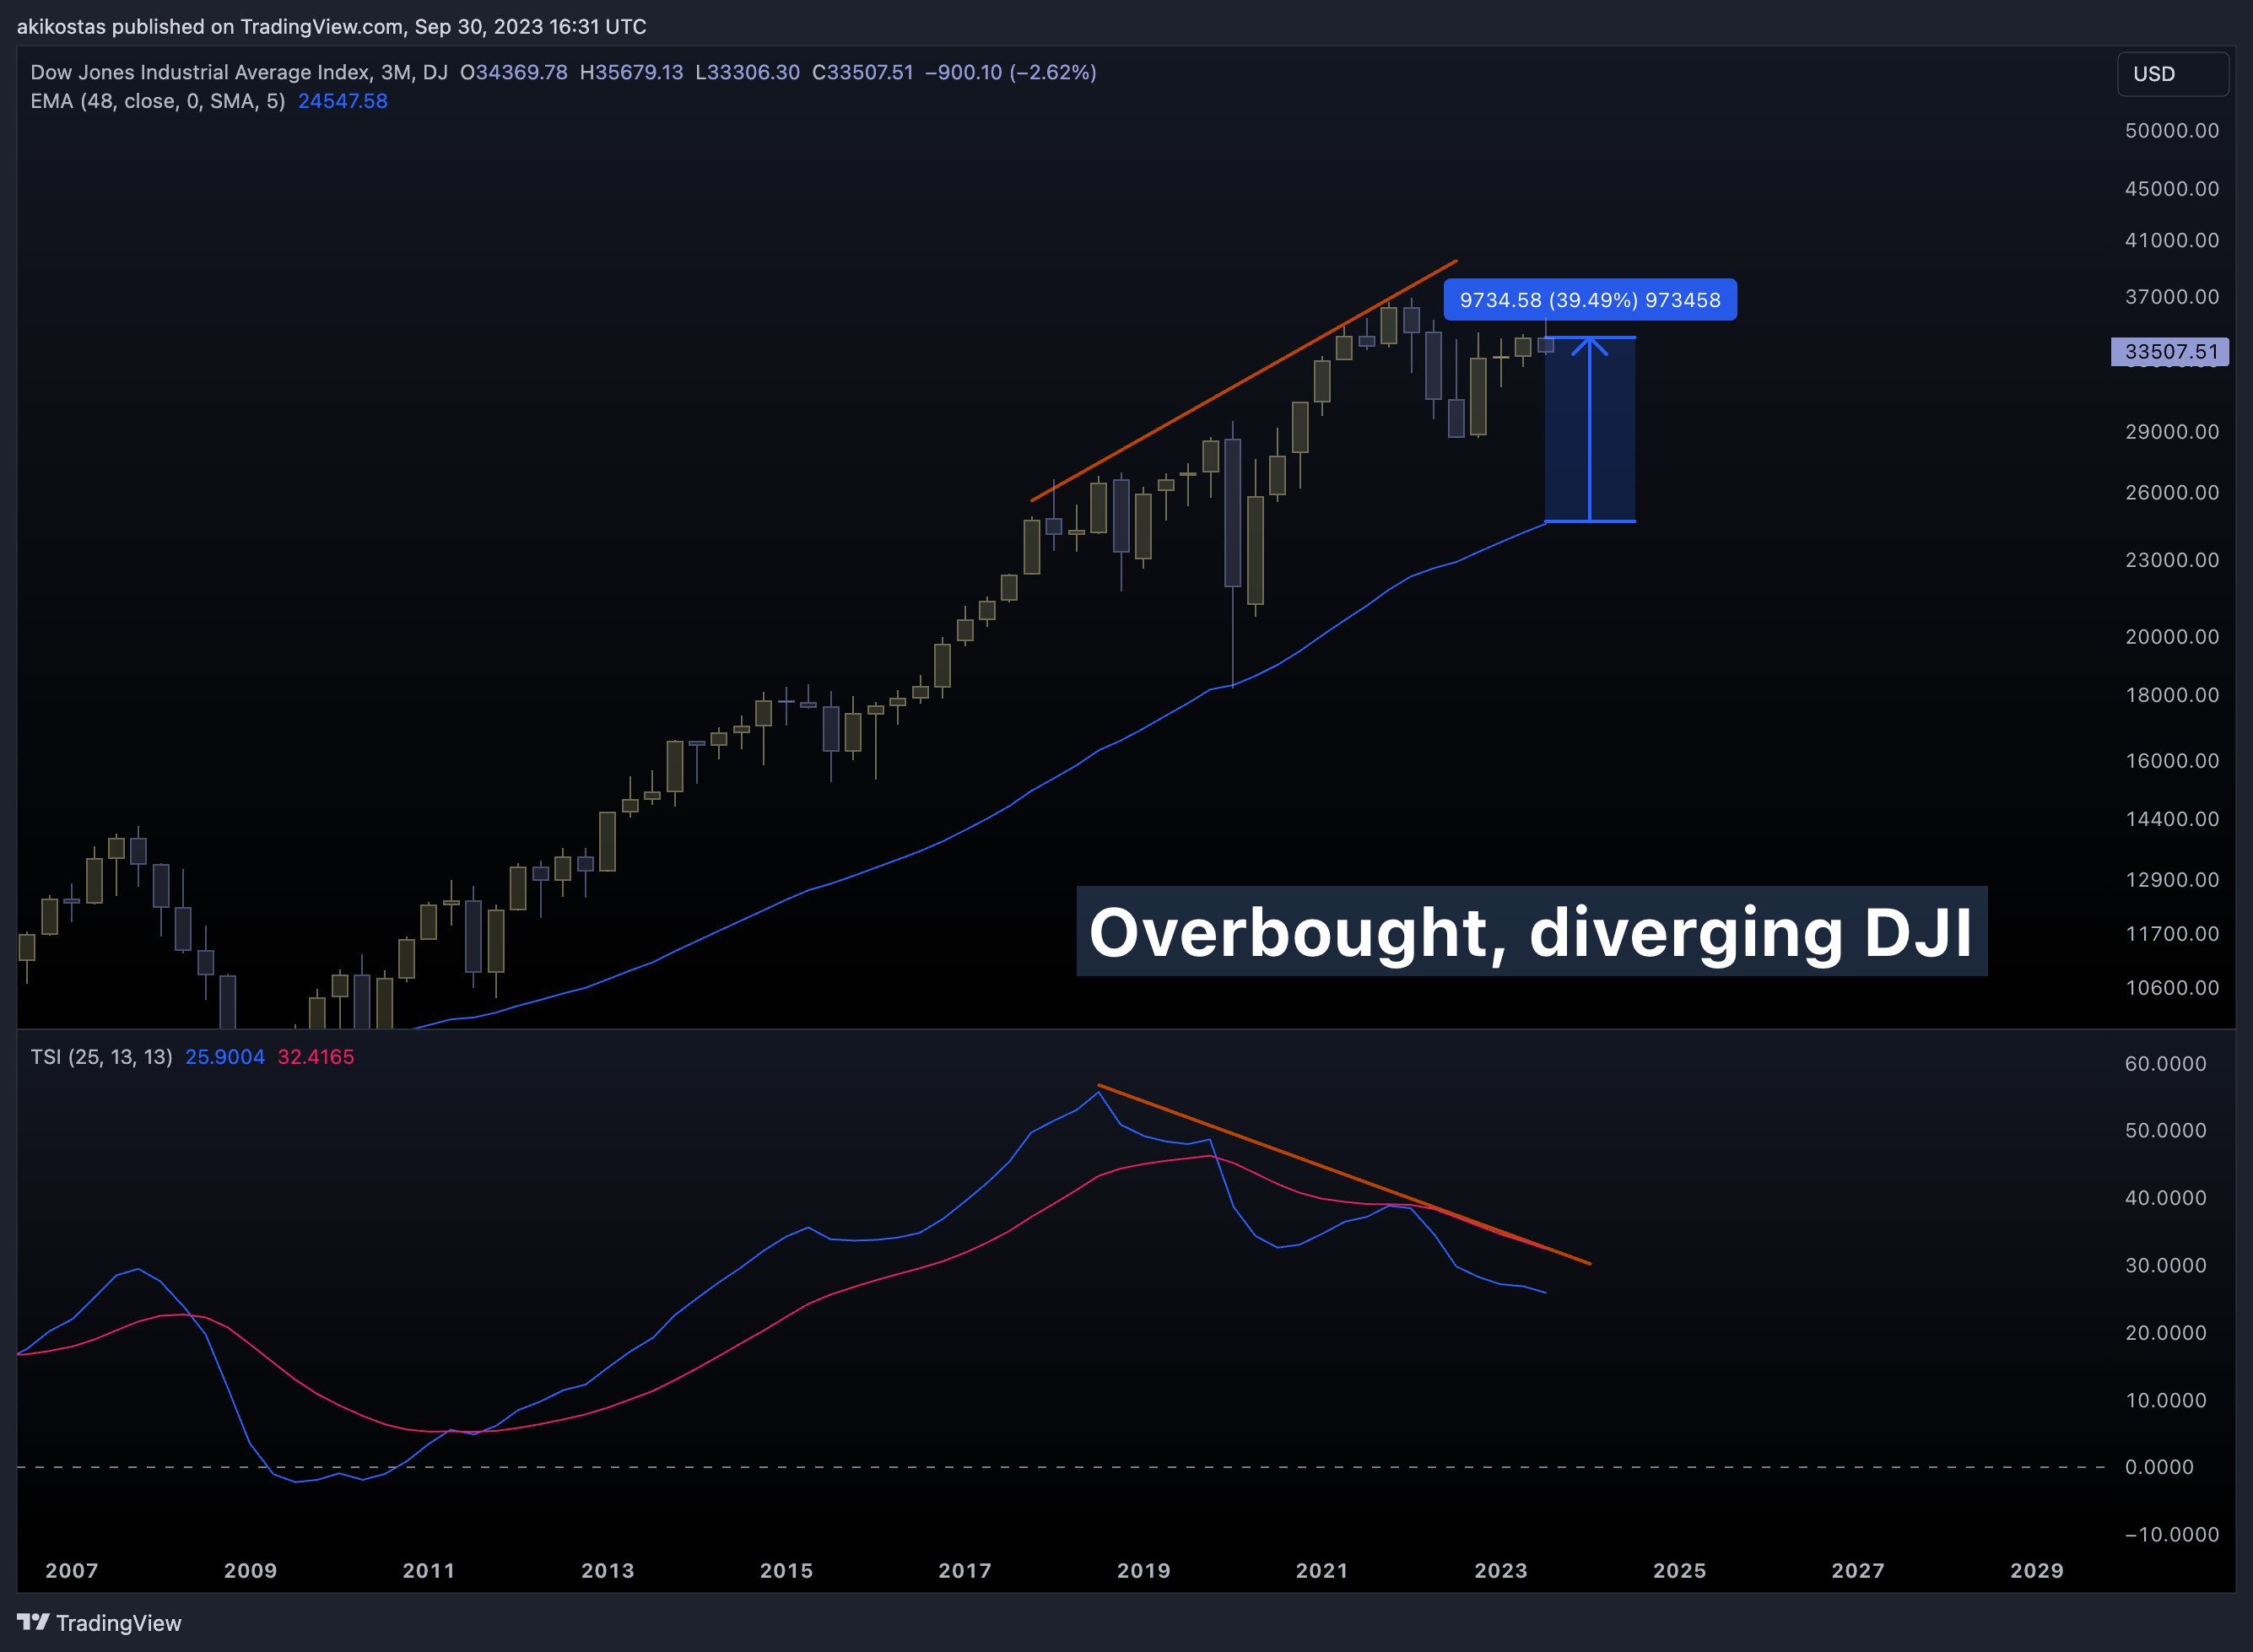
Task: Click the 'Overbought, diverging DJI' text annotation
Action: [1531, 932]
